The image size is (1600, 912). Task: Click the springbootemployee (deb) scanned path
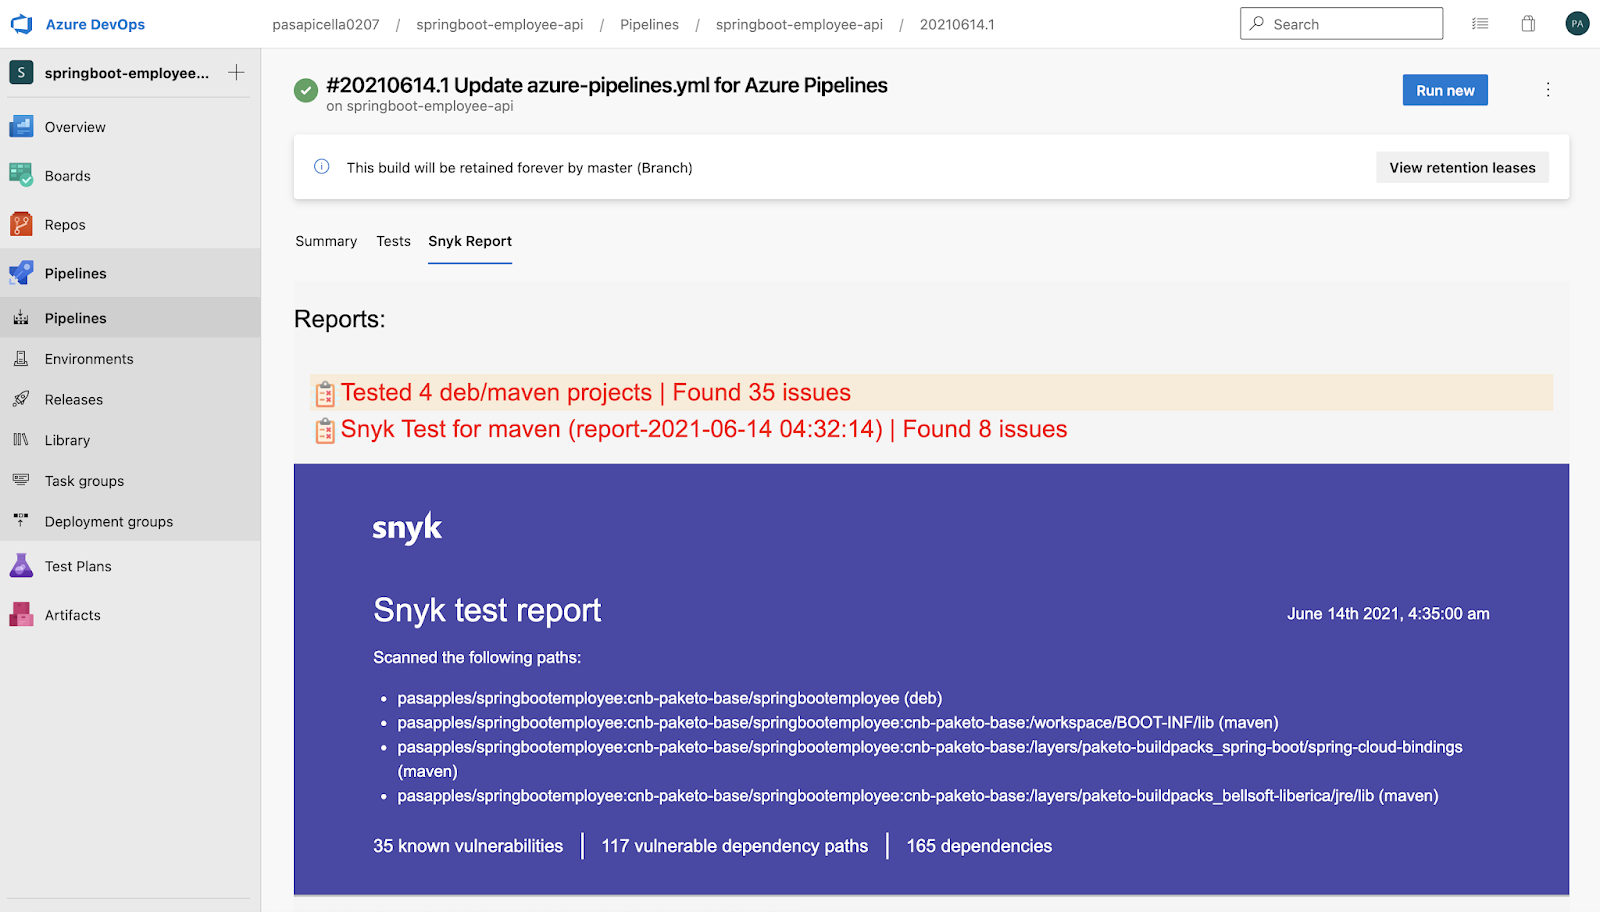coord(670,698)
